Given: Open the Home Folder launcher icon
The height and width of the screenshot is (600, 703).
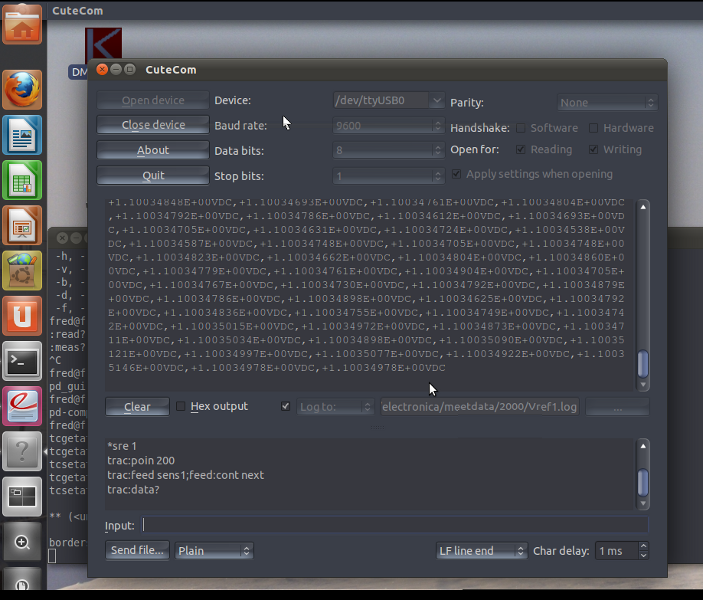Looking at the screenshot, I should point(22,26).
